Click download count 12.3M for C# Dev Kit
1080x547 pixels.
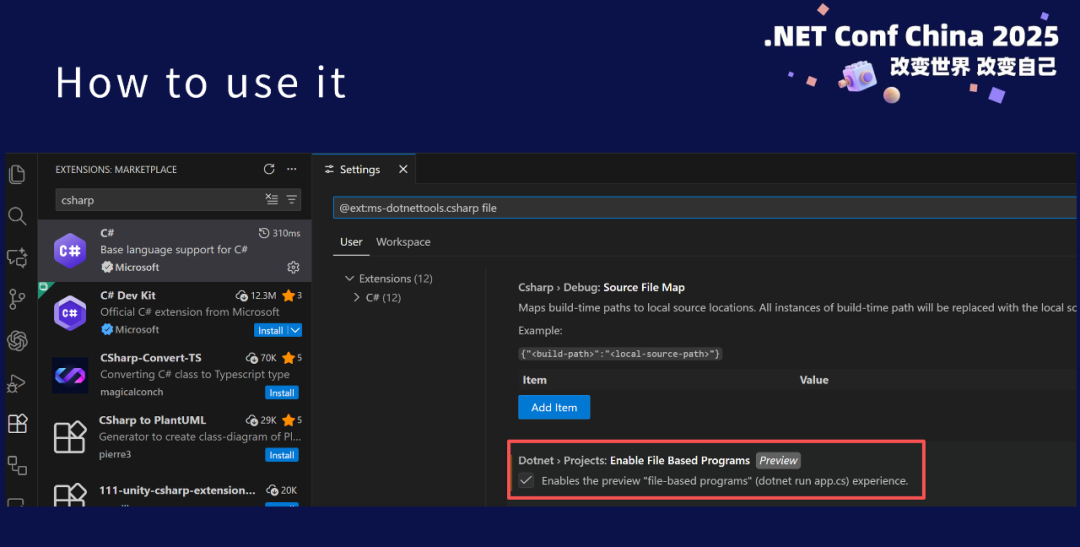tap(256, 296)
